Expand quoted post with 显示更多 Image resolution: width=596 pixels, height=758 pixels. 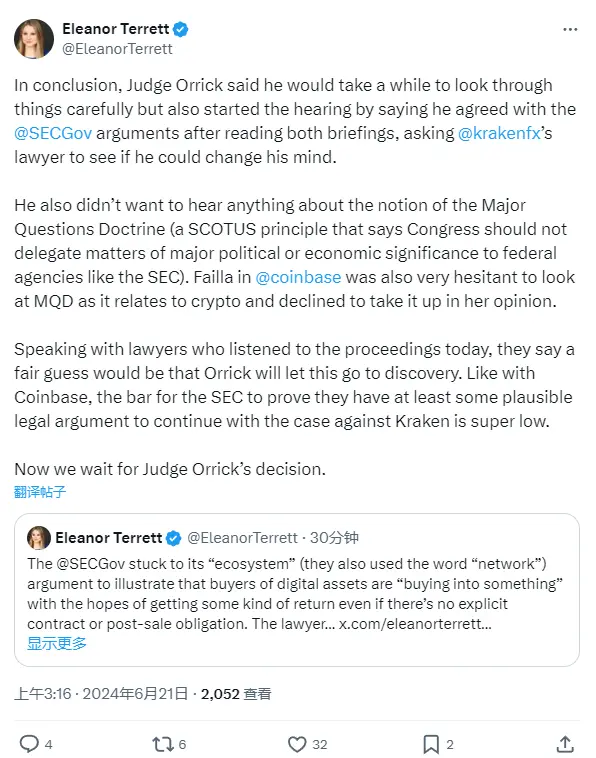click(x=57, y=643)
